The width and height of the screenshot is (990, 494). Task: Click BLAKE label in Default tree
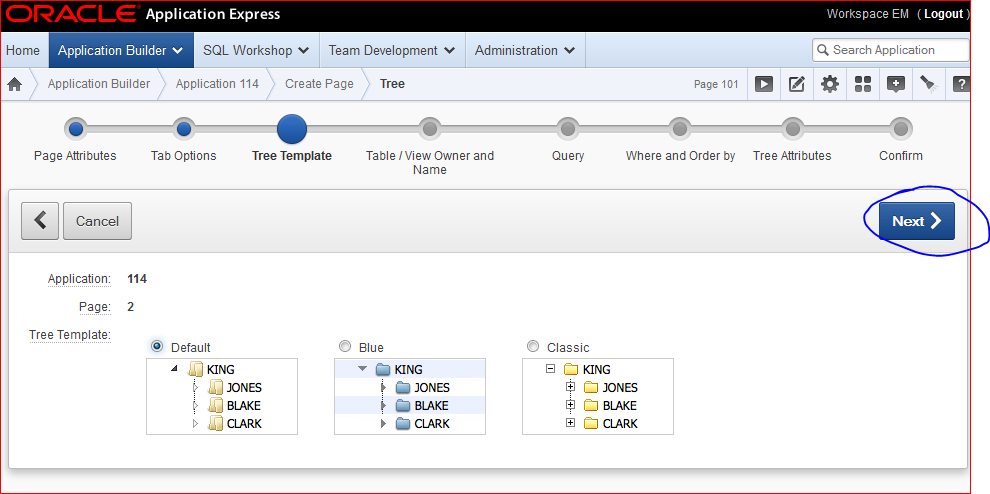click(244, 406)
